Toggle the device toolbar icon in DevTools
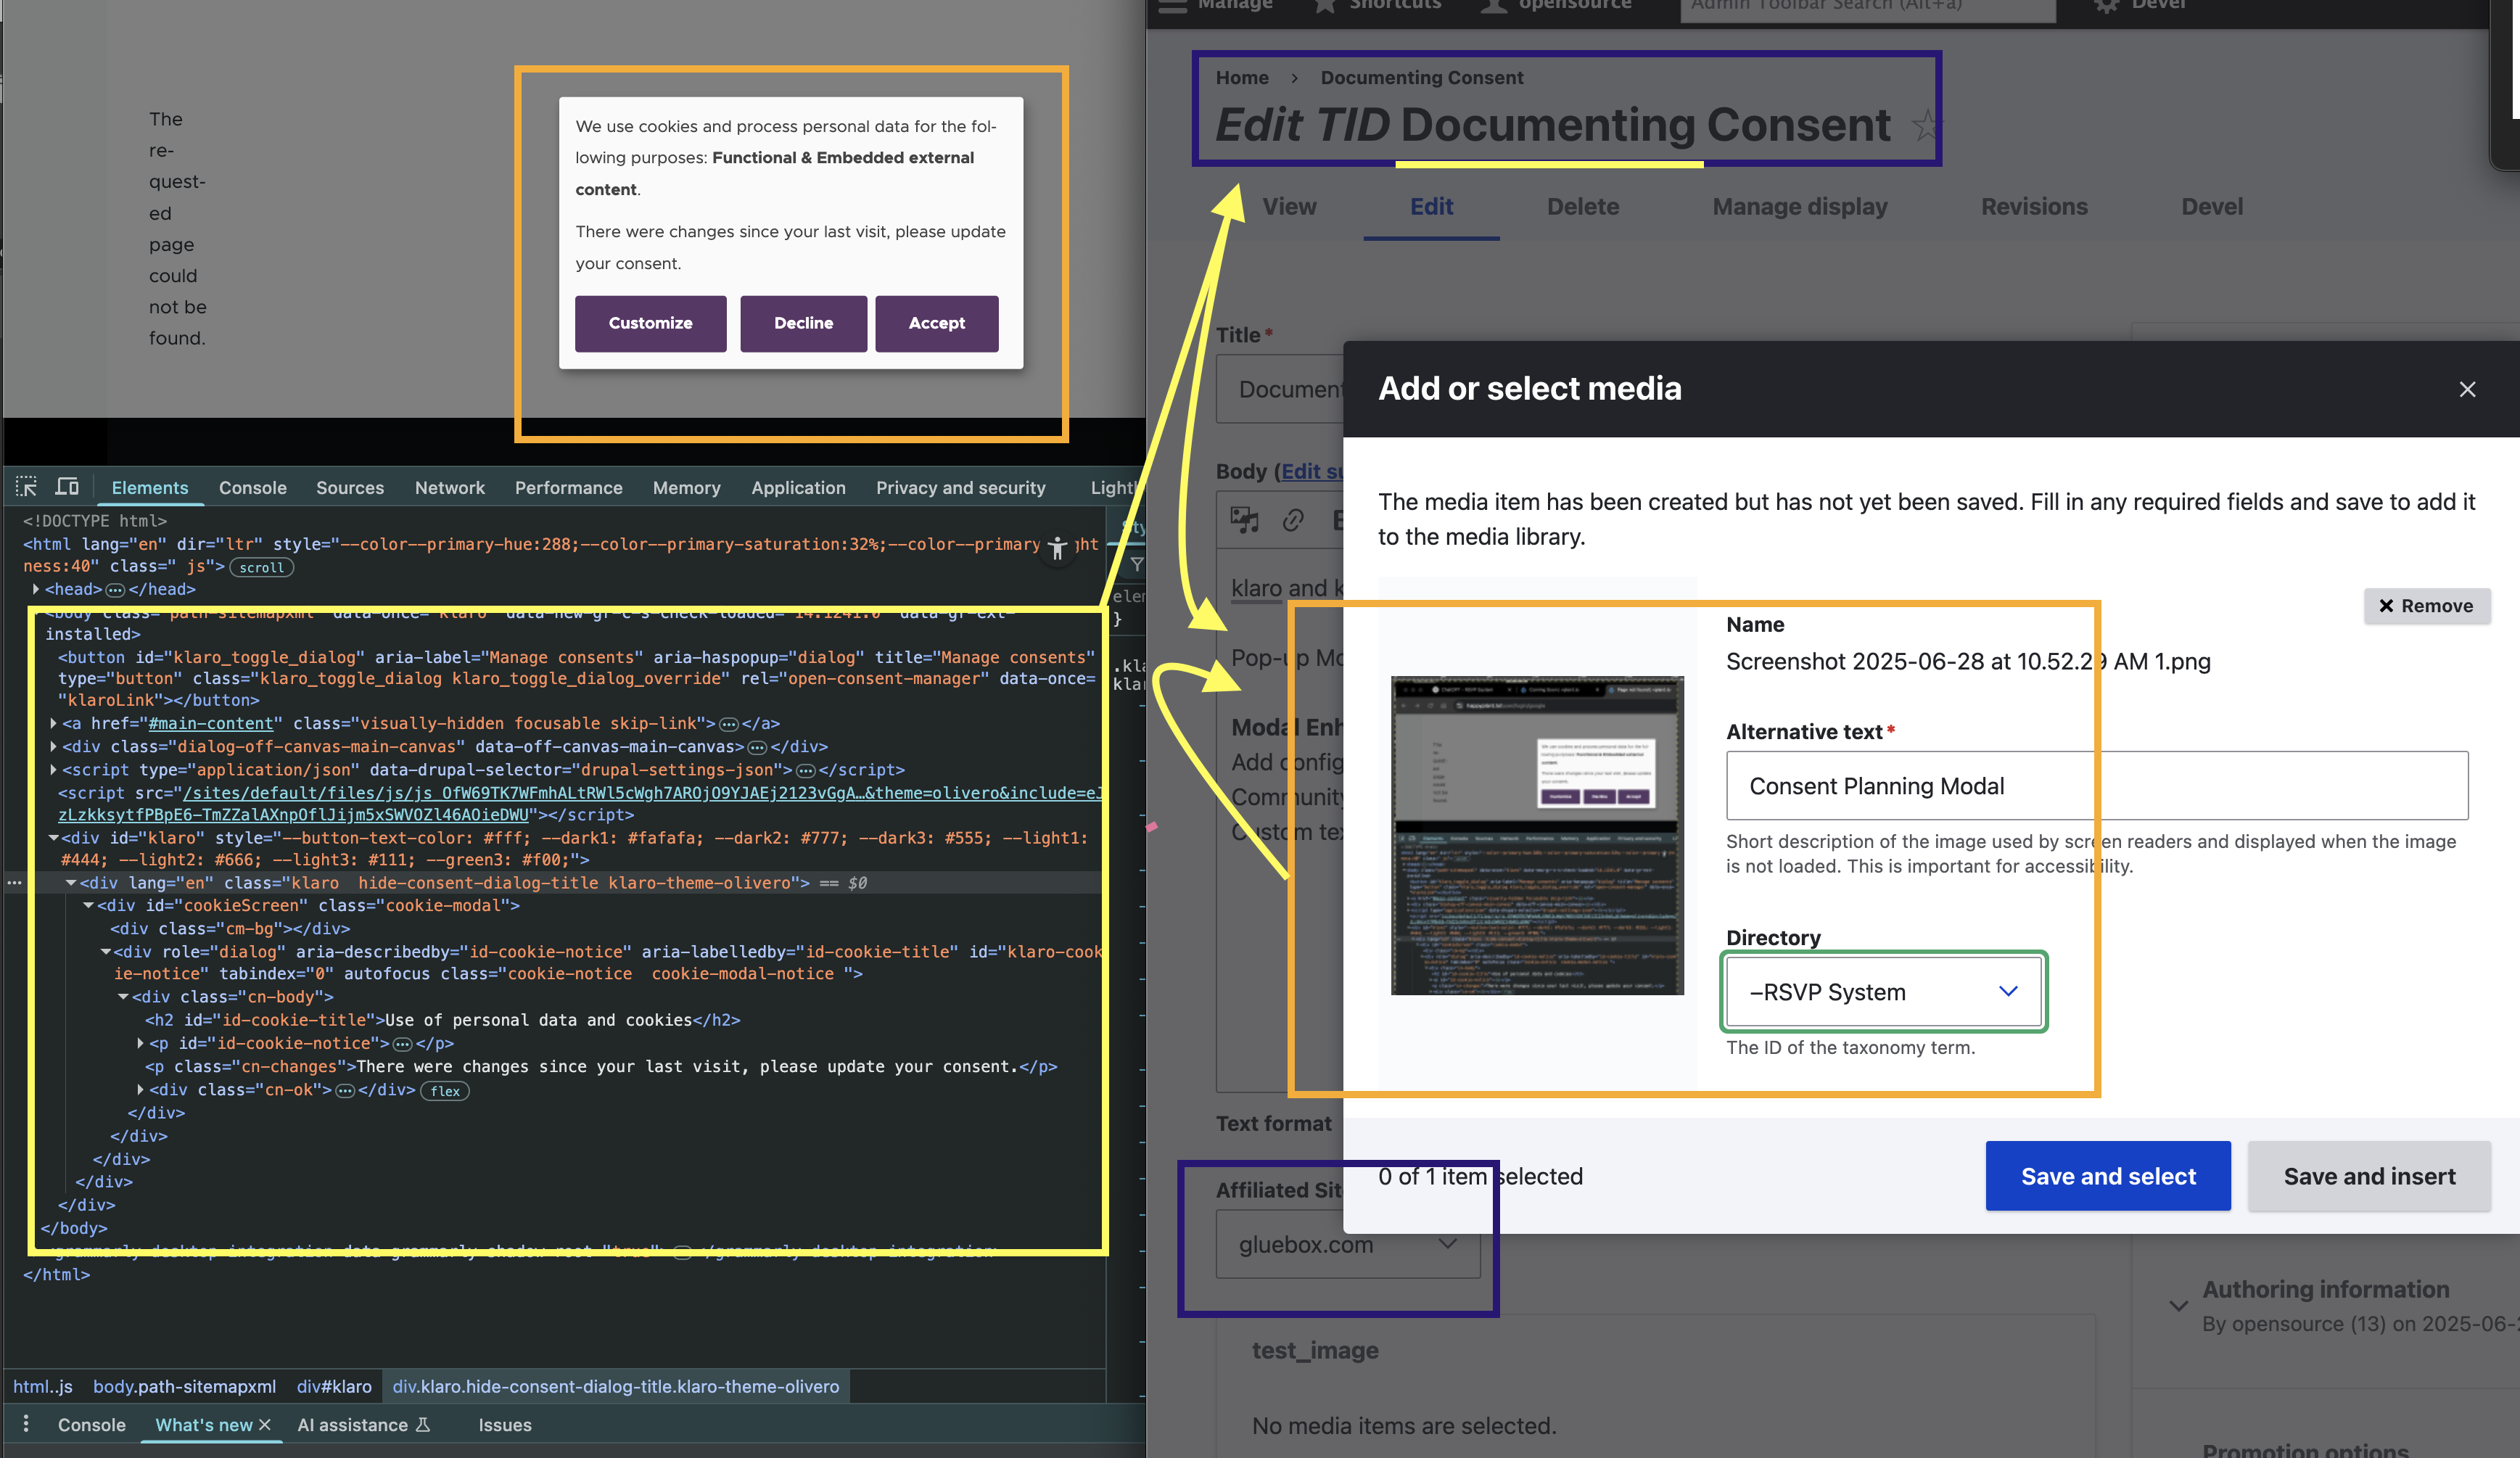This screenshot has width=2520, height=1458. click(67, 487)
